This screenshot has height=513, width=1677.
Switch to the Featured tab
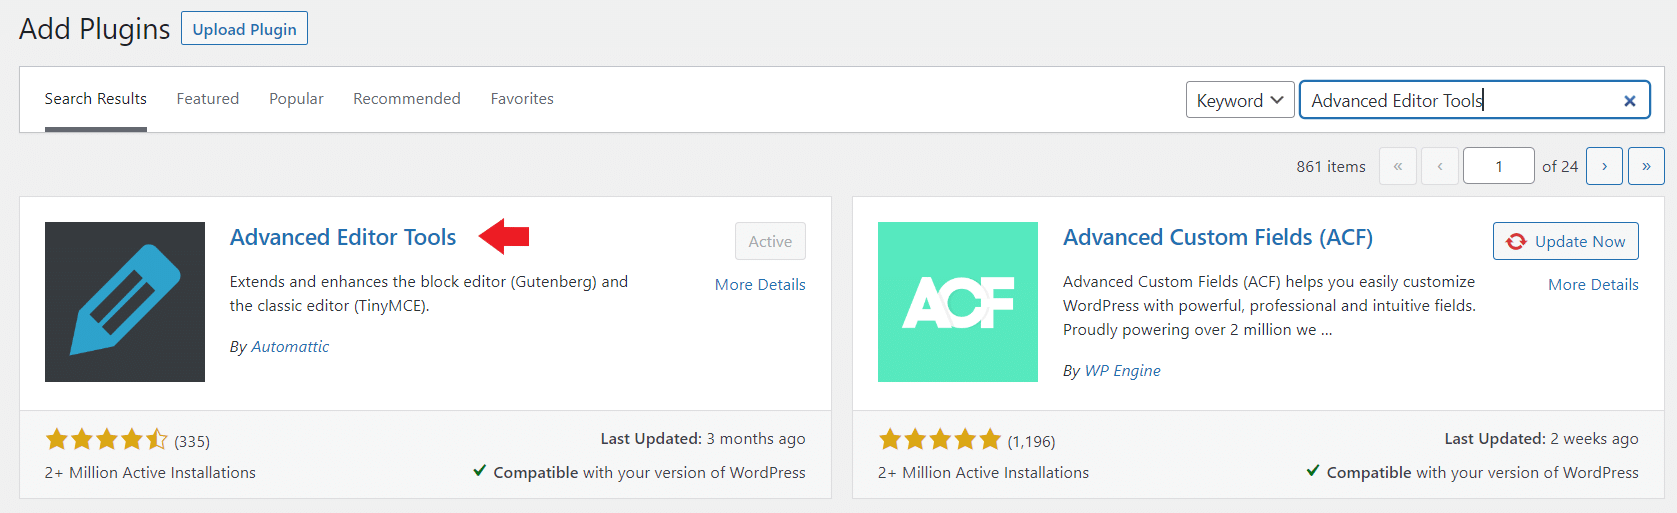[208, 99]
